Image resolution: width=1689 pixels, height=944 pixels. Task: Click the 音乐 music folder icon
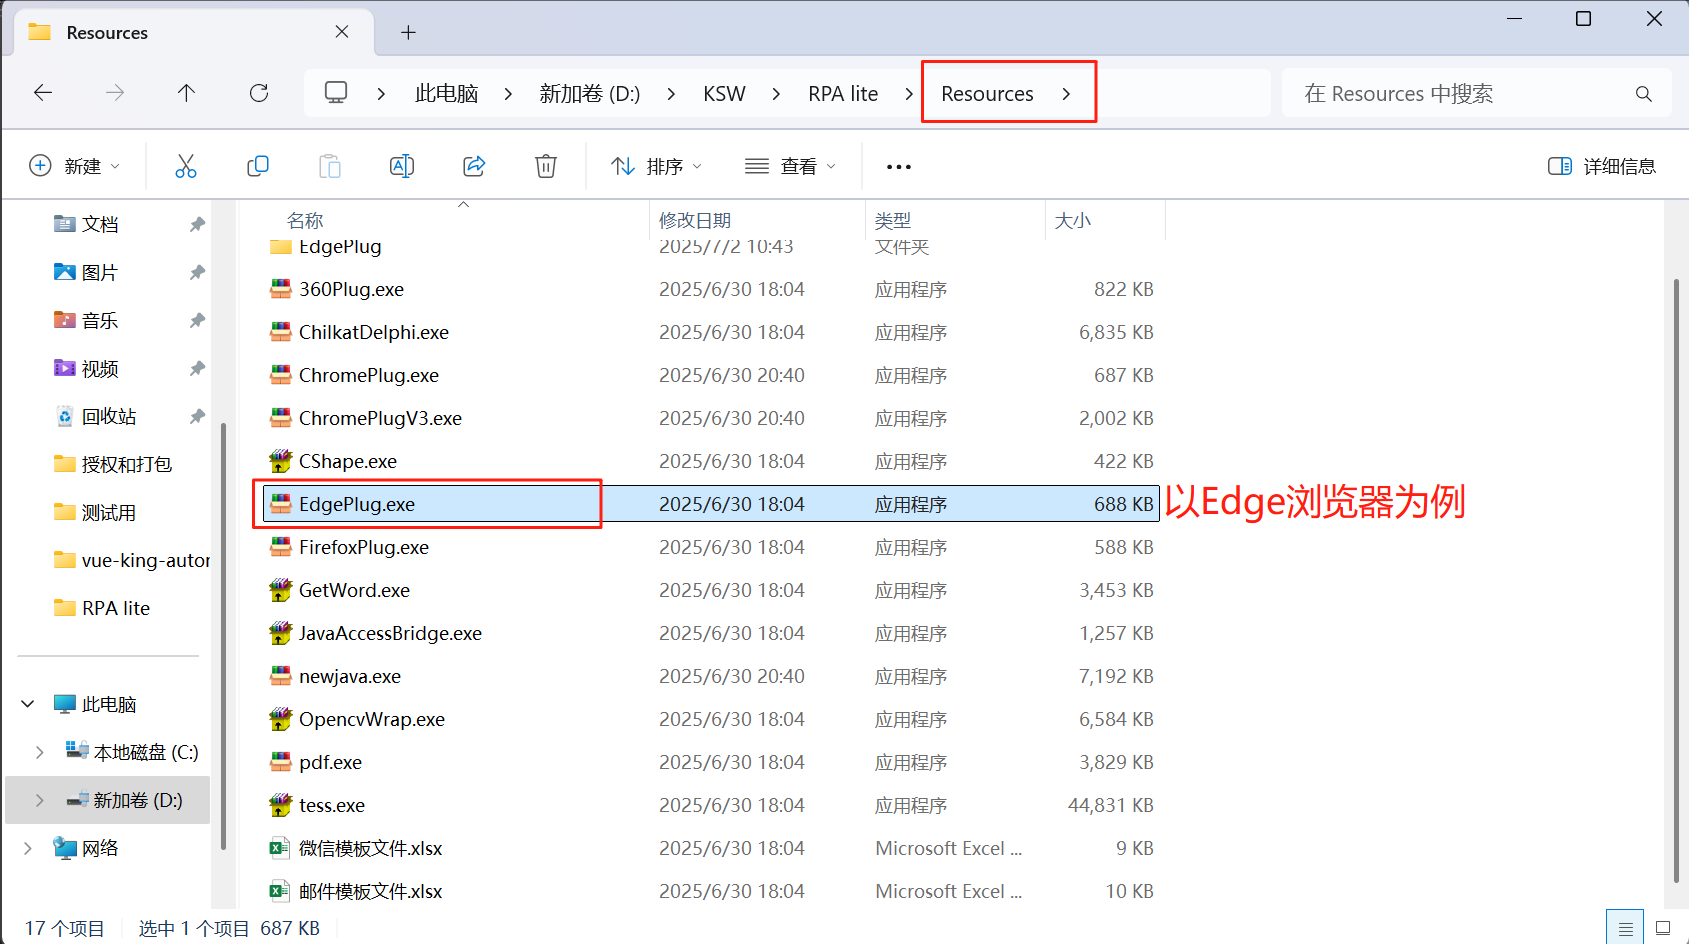tap(65, 320)
